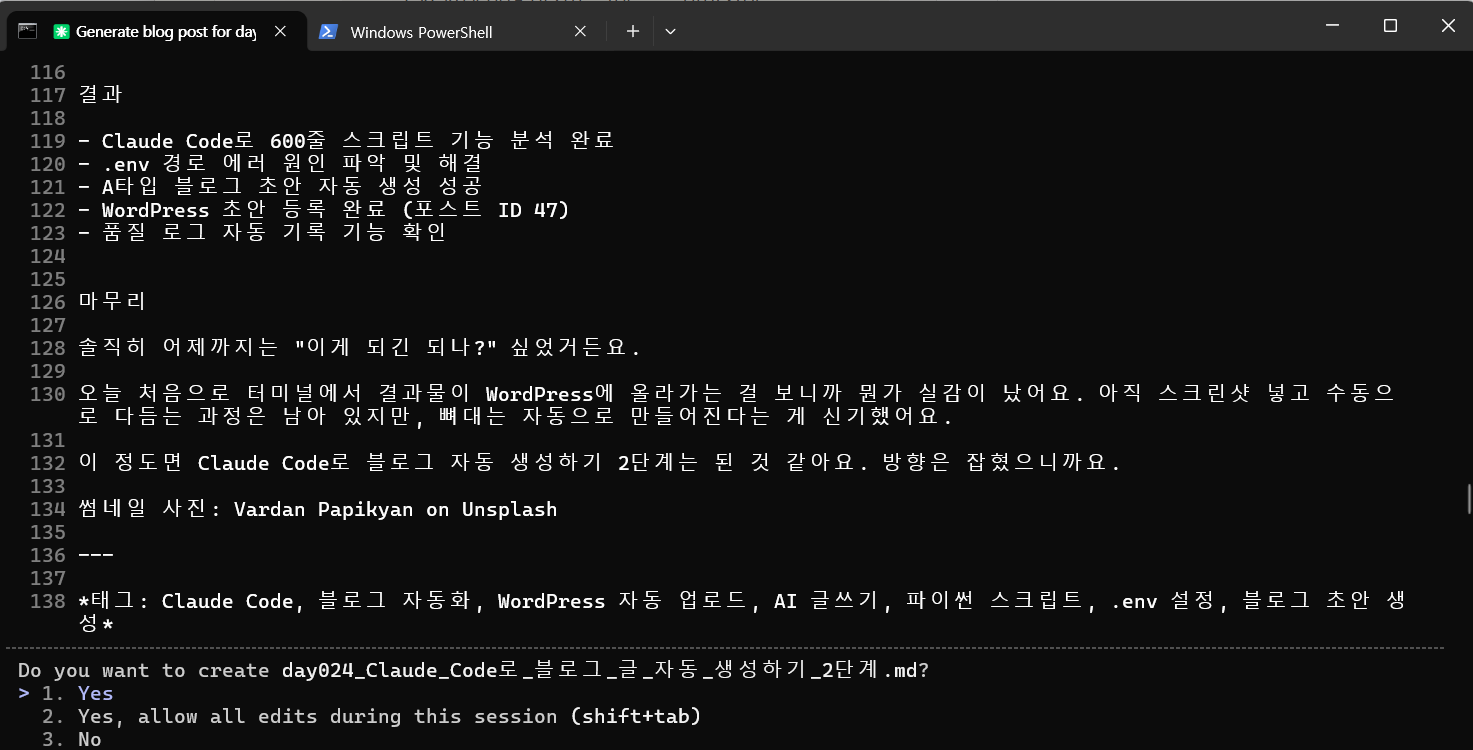Viewport: 1473px width, 750px height.
Task: Click the "Vardan Papikyan on Unsplash" credit text
Action: [395, 509]
